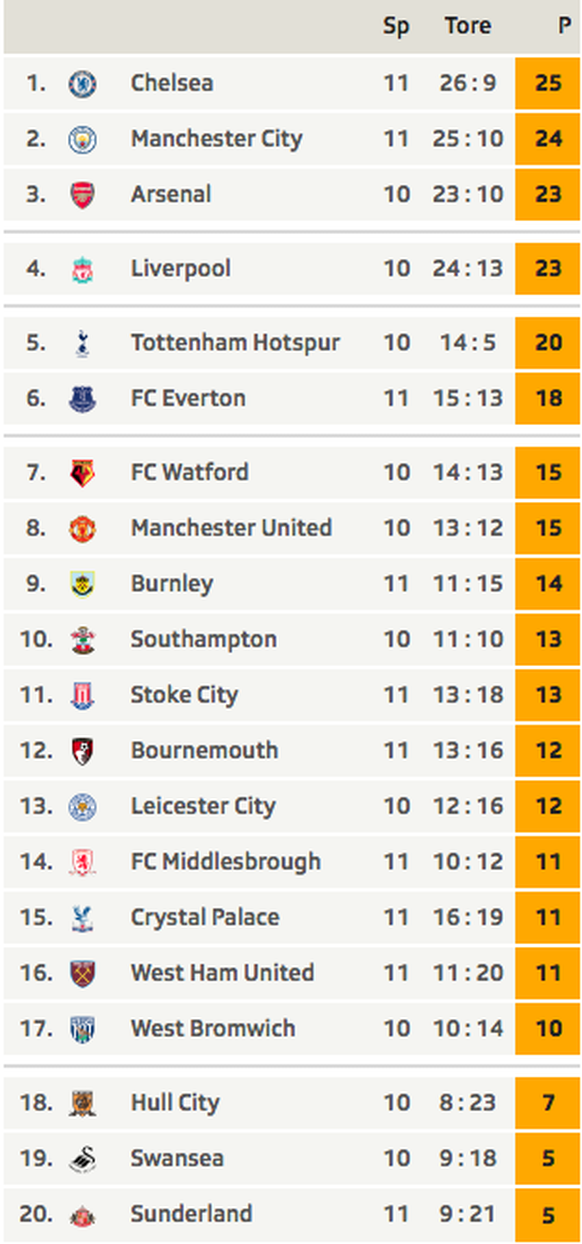The height and width of the screenshot is (1244, 582).
Task: Select the Arsenal club crest
Action: click(x=82, y=195)
